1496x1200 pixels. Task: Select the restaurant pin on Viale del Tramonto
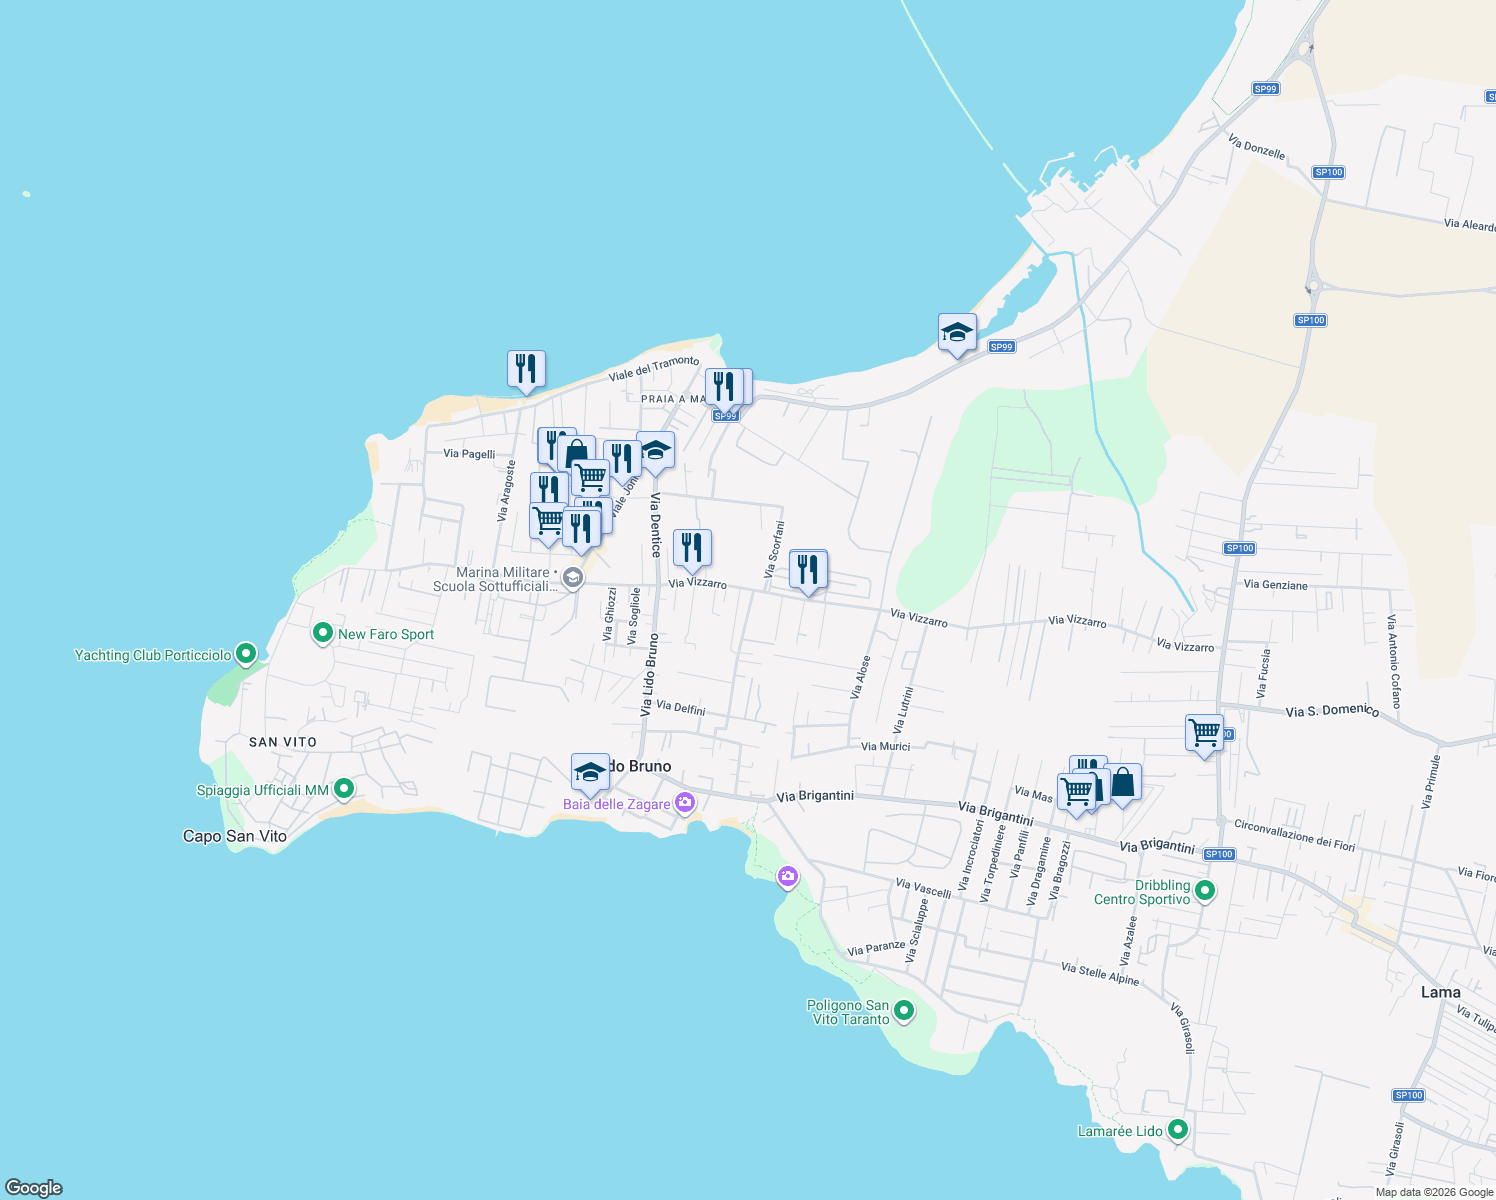pyautogui.click(x=526, y=370)
